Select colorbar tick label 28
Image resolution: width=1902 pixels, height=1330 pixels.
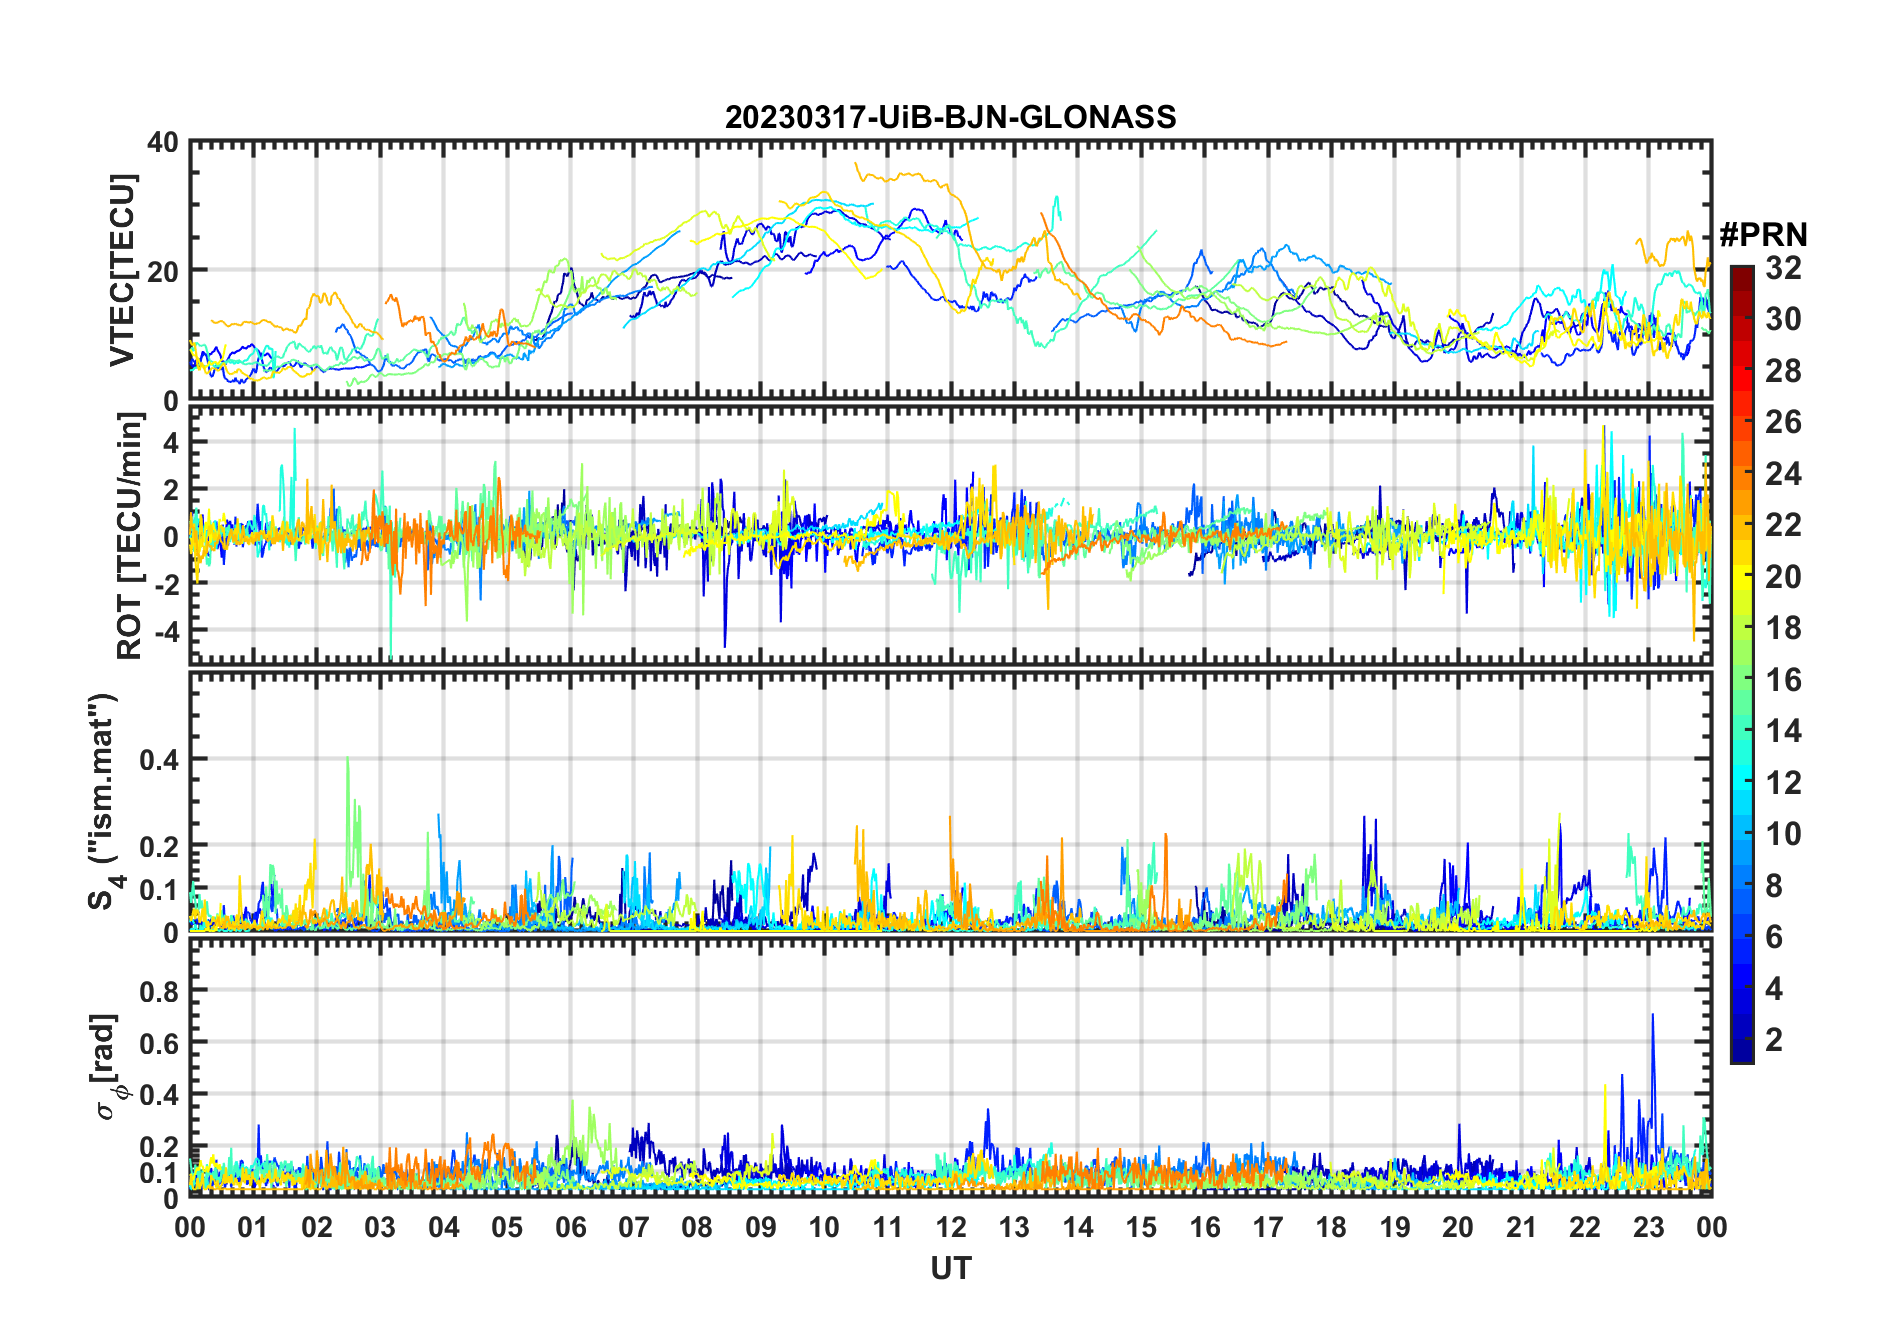pos(1783,370)
